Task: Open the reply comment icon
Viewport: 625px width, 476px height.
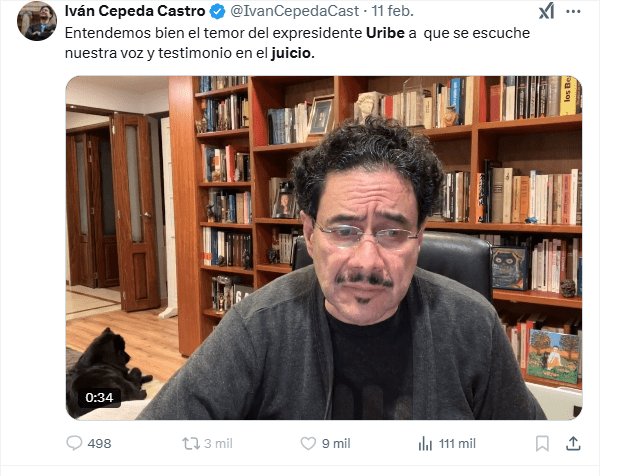Action: click(74, 443)
